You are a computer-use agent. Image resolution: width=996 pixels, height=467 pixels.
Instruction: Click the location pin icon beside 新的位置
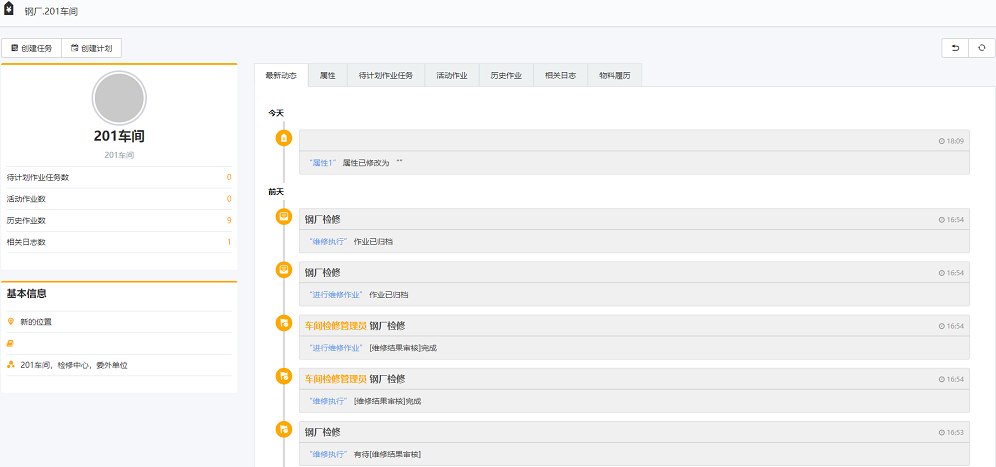point(10,321)
